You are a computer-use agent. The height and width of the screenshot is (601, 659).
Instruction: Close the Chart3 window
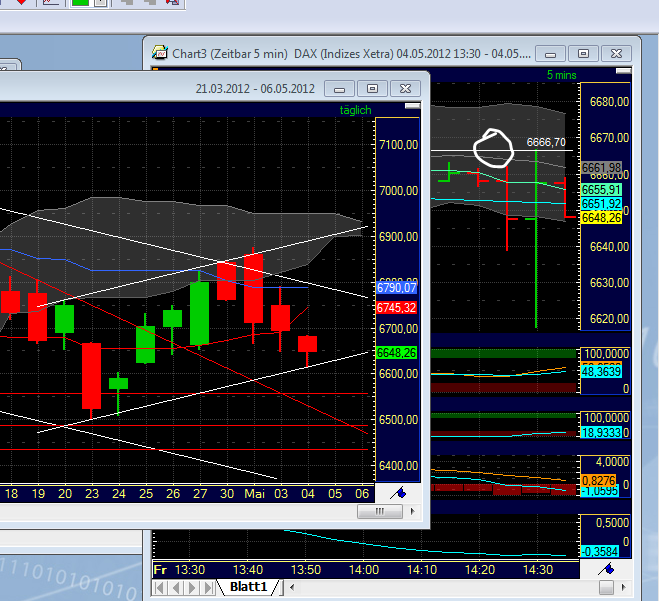point(616,54)
